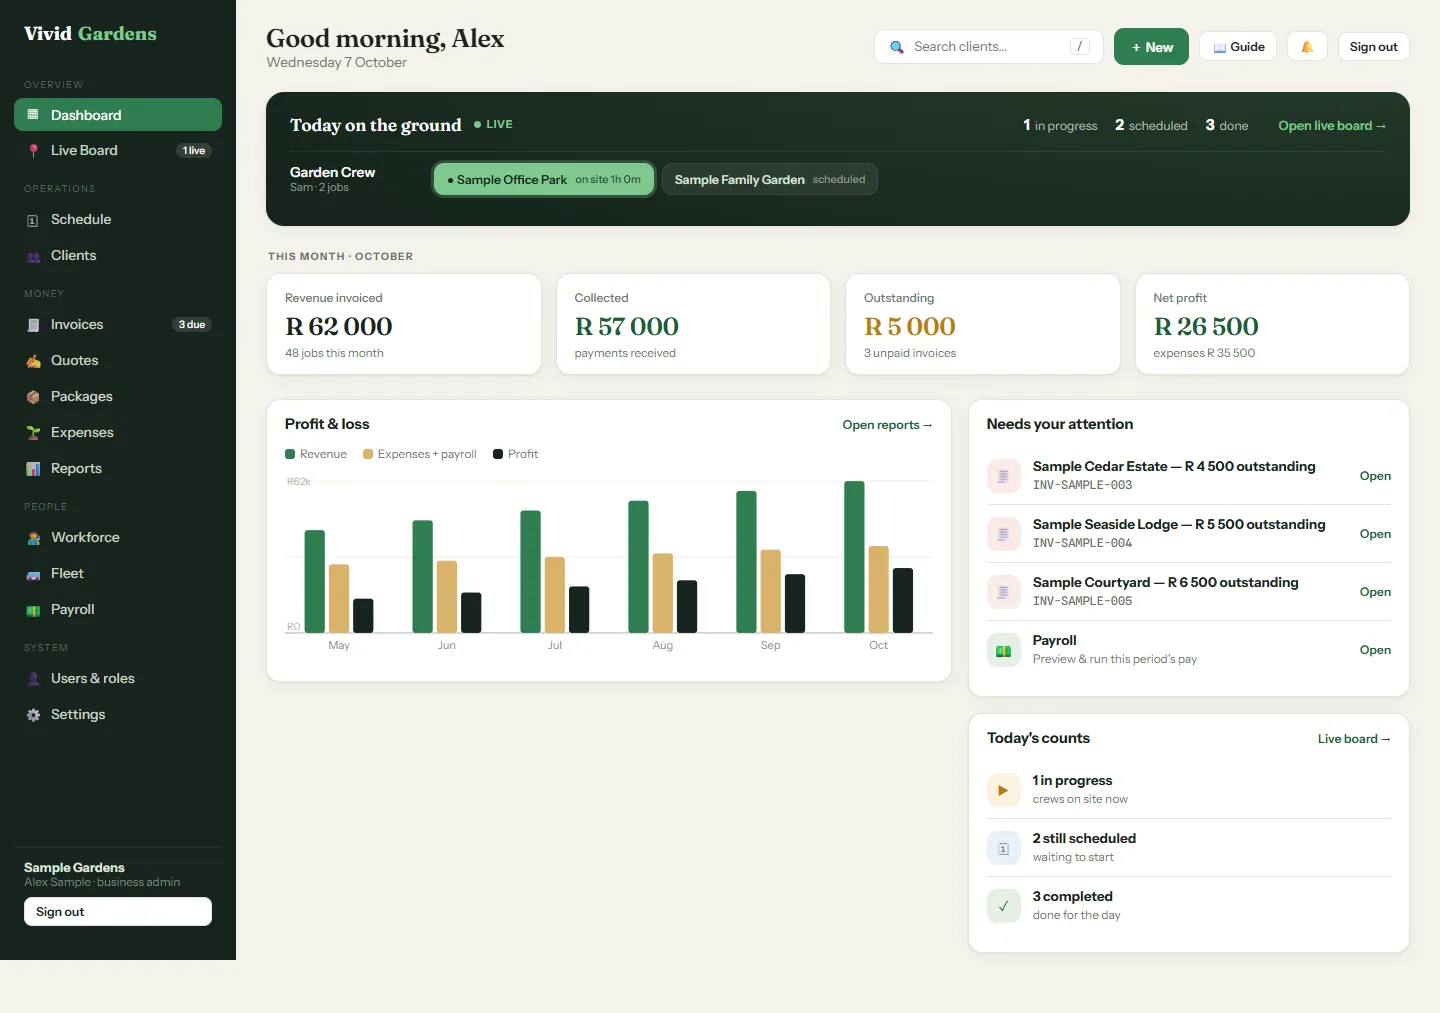Open the Clients page
Screen dimensions: 1440x1013
[x=118, y=256]
